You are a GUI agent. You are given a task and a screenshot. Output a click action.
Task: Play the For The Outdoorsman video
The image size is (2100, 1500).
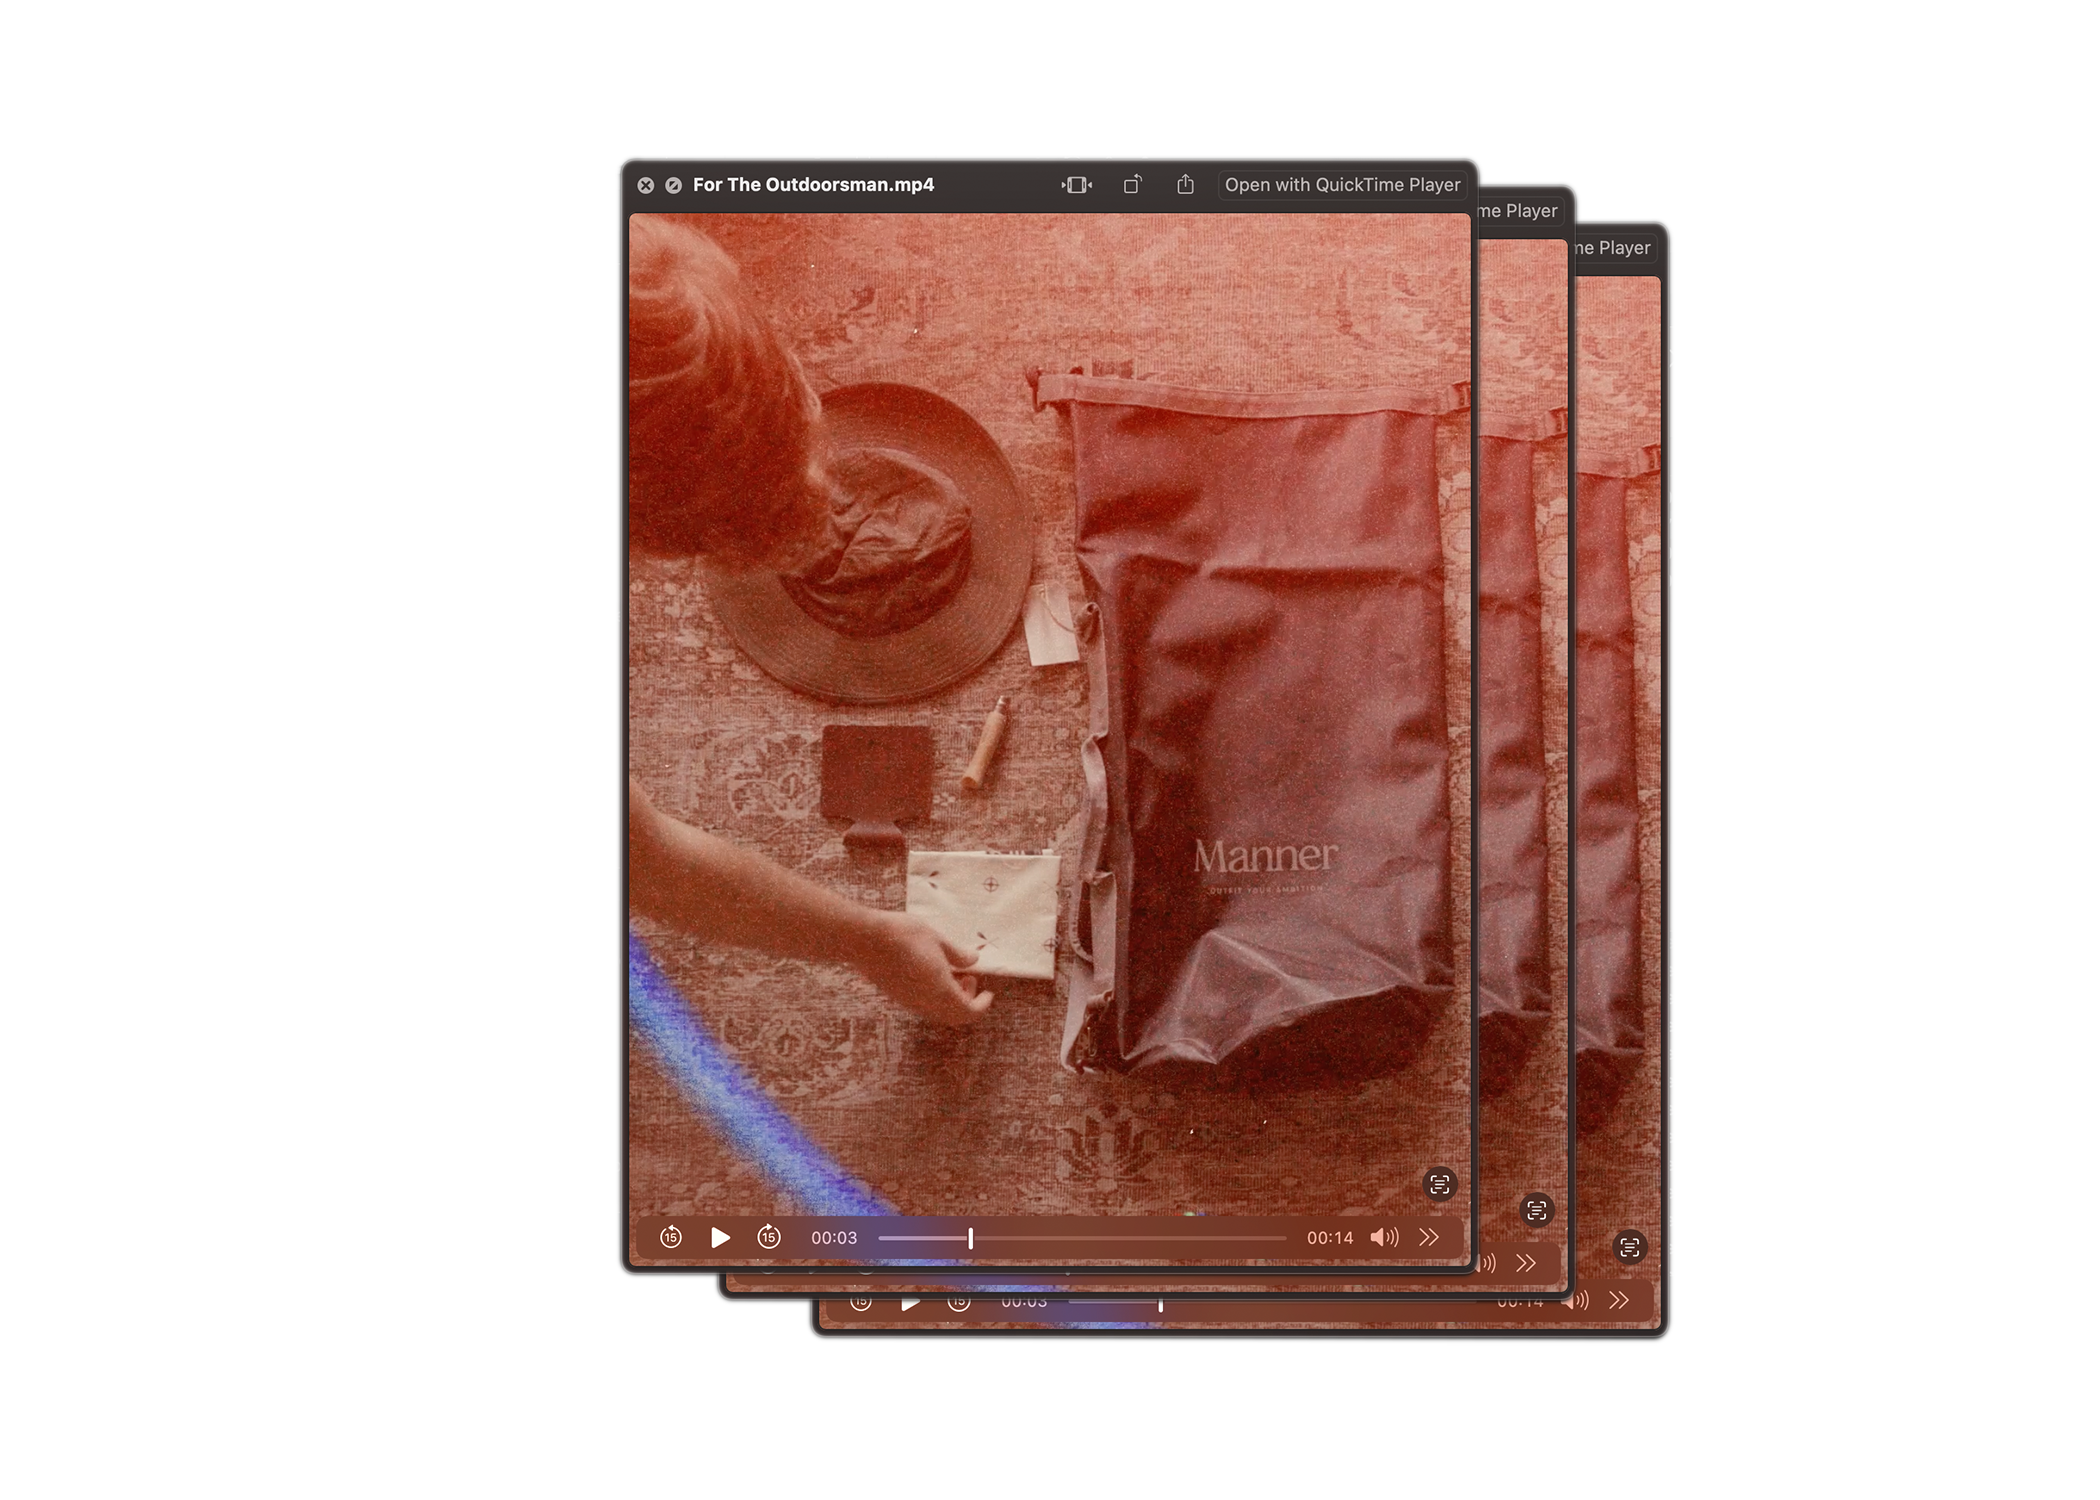[720, 1238]
